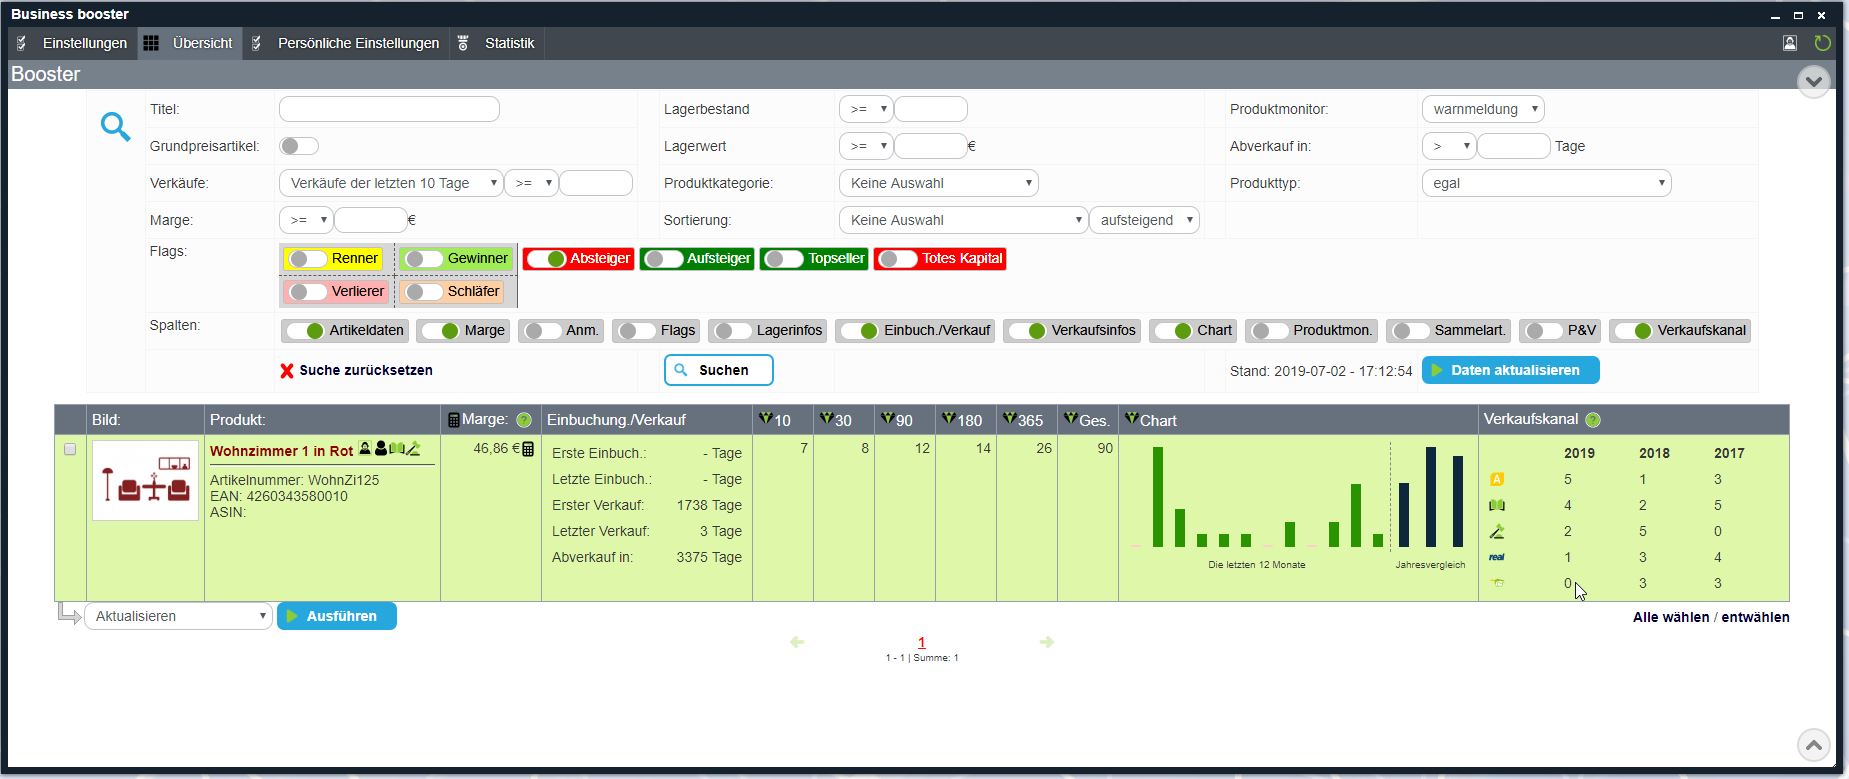Click the green reload icon top right
The image size is (1849, 779).
1822,43
